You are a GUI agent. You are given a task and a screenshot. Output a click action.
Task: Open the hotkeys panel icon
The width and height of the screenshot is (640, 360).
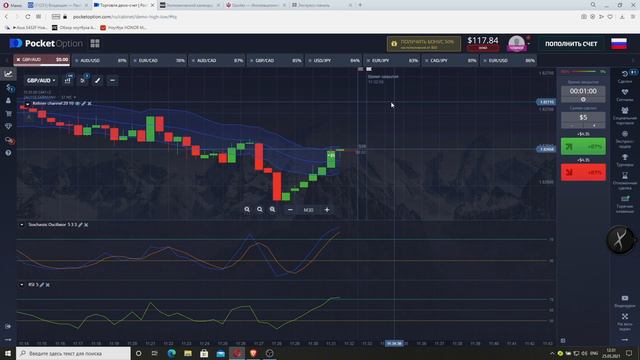point(624,203)
